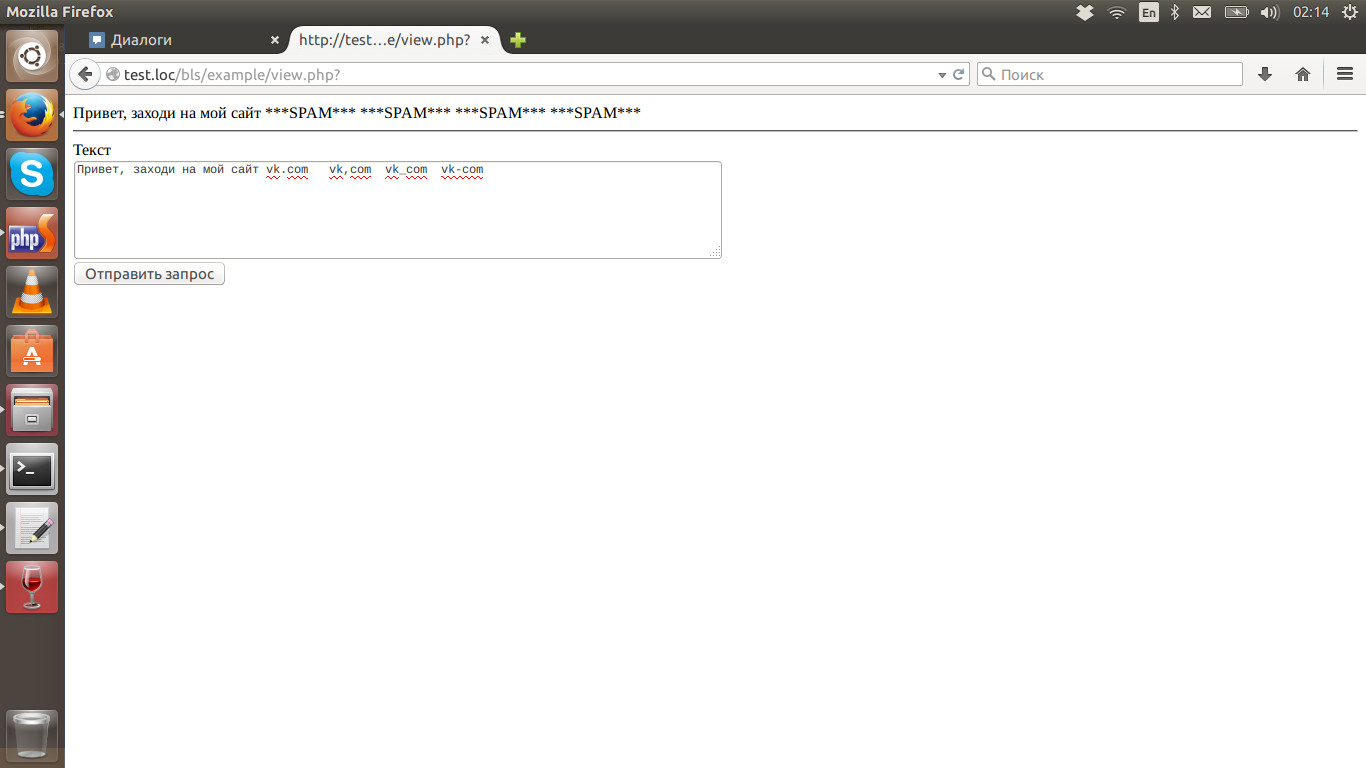Expand the URL bar history dropdown

(x=942, y=75)
